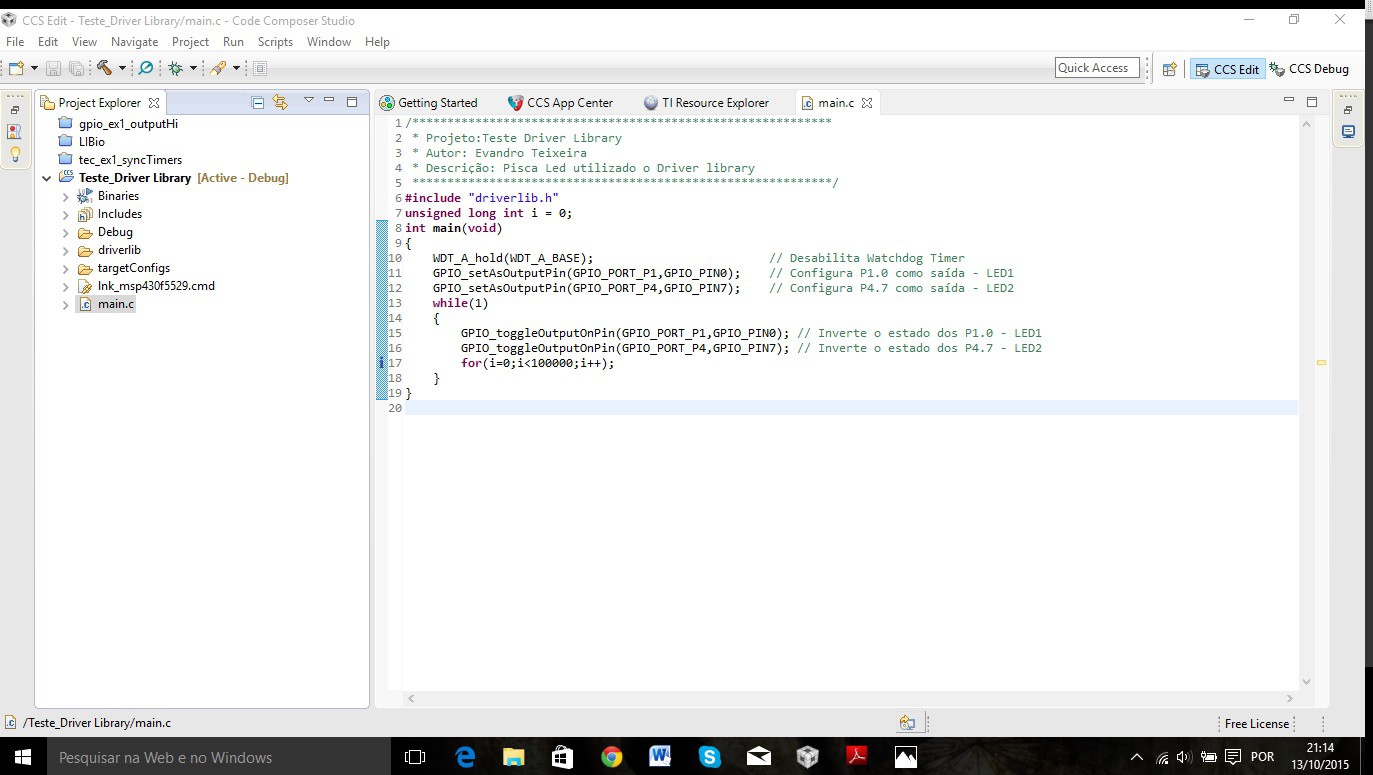Click the Quick Access input field
Image resolution: width=1373 pixels, height=775 pixels.
pos(1097,68)
